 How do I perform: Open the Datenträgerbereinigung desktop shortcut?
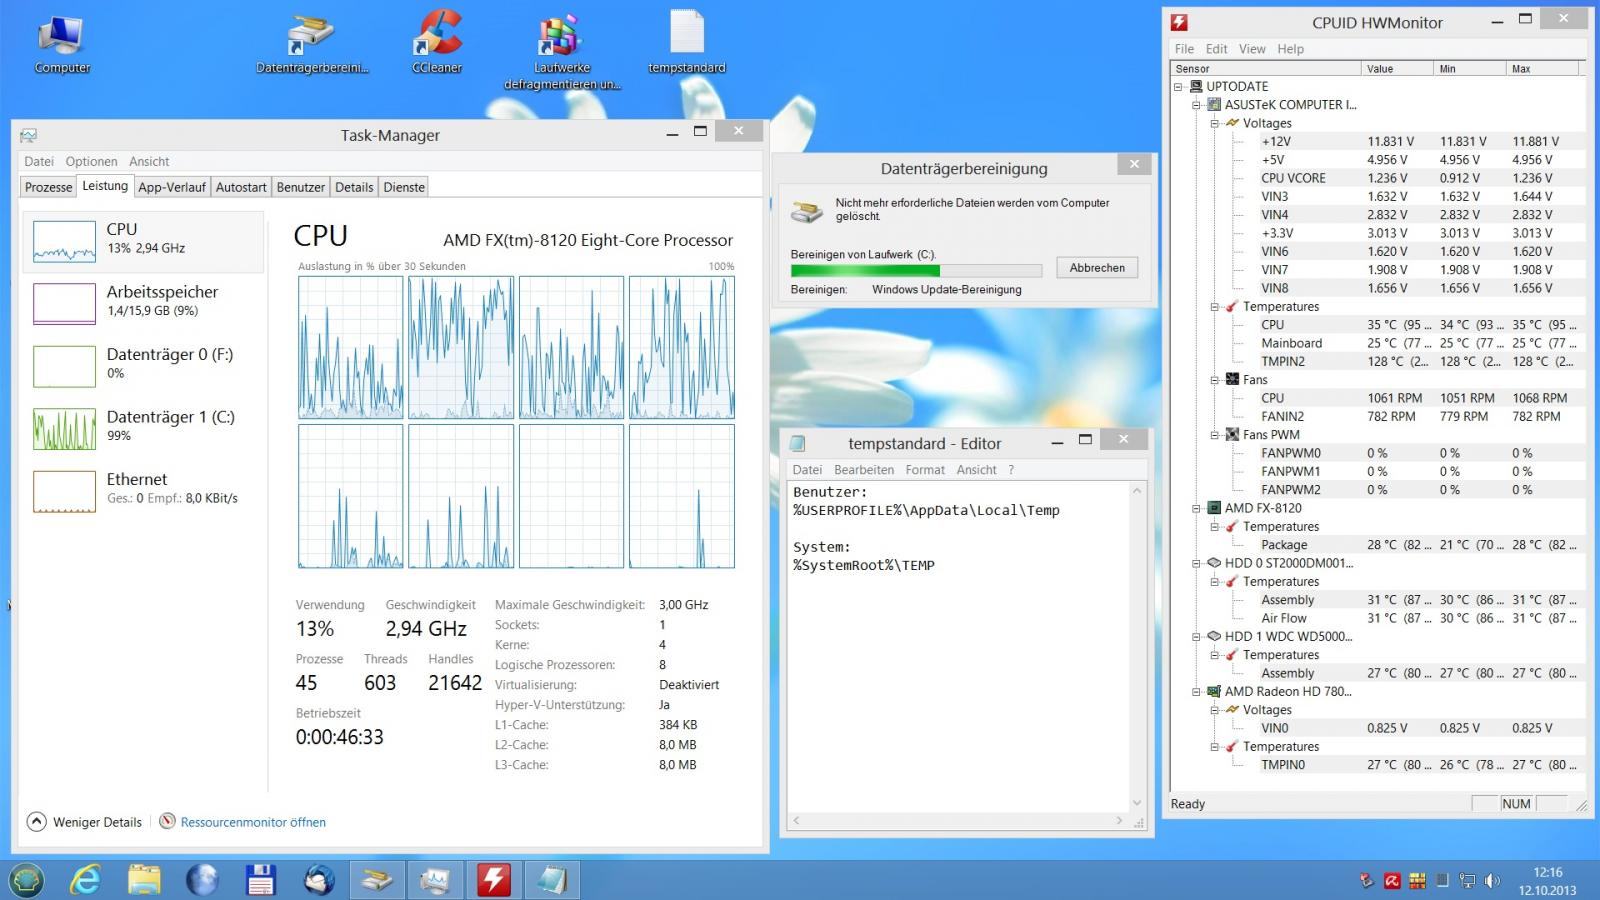[312, 44]
